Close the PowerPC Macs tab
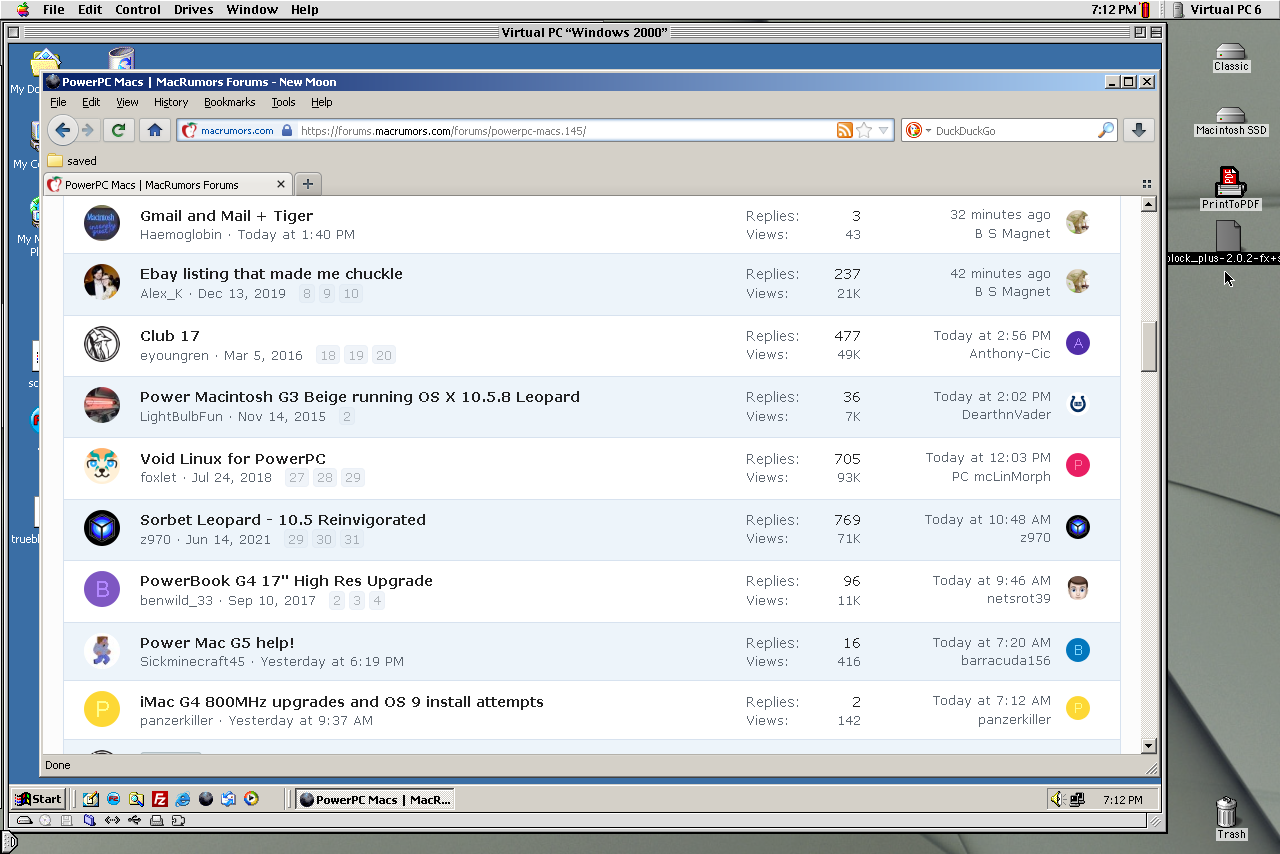The image size is (1280, 854). click(281, 184)
